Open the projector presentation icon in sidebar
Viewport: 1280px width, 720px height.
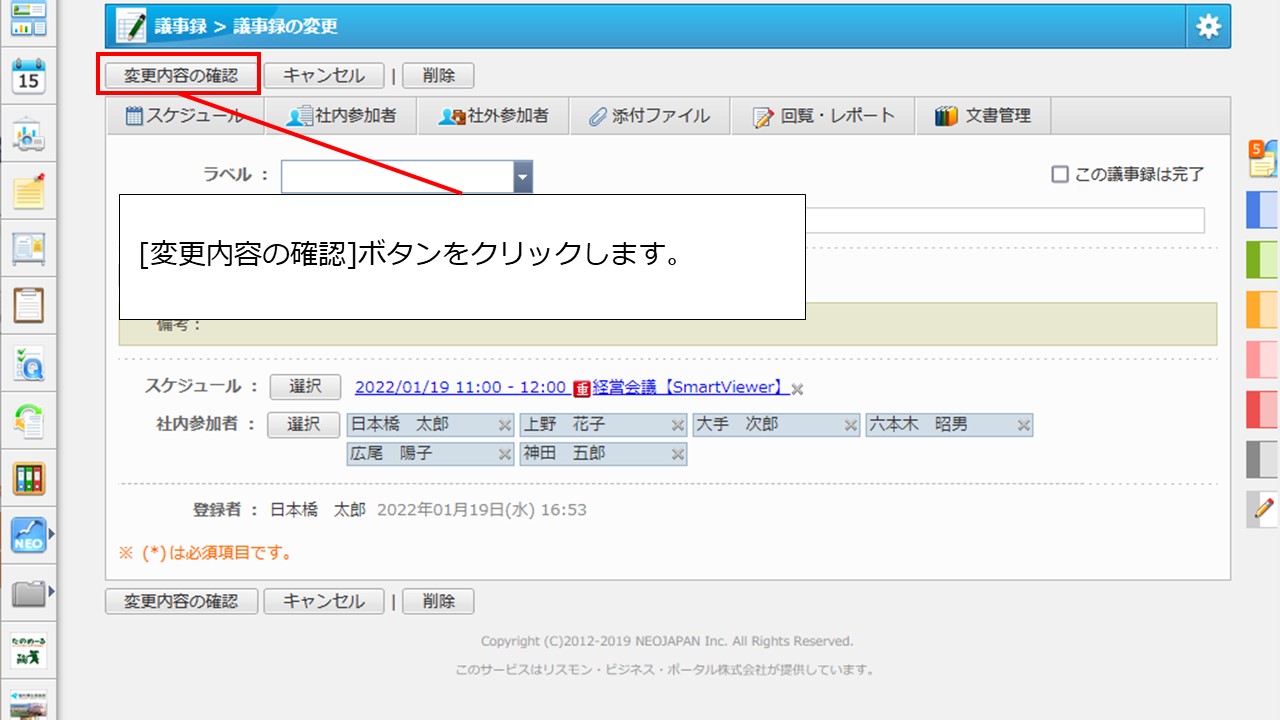28,134
